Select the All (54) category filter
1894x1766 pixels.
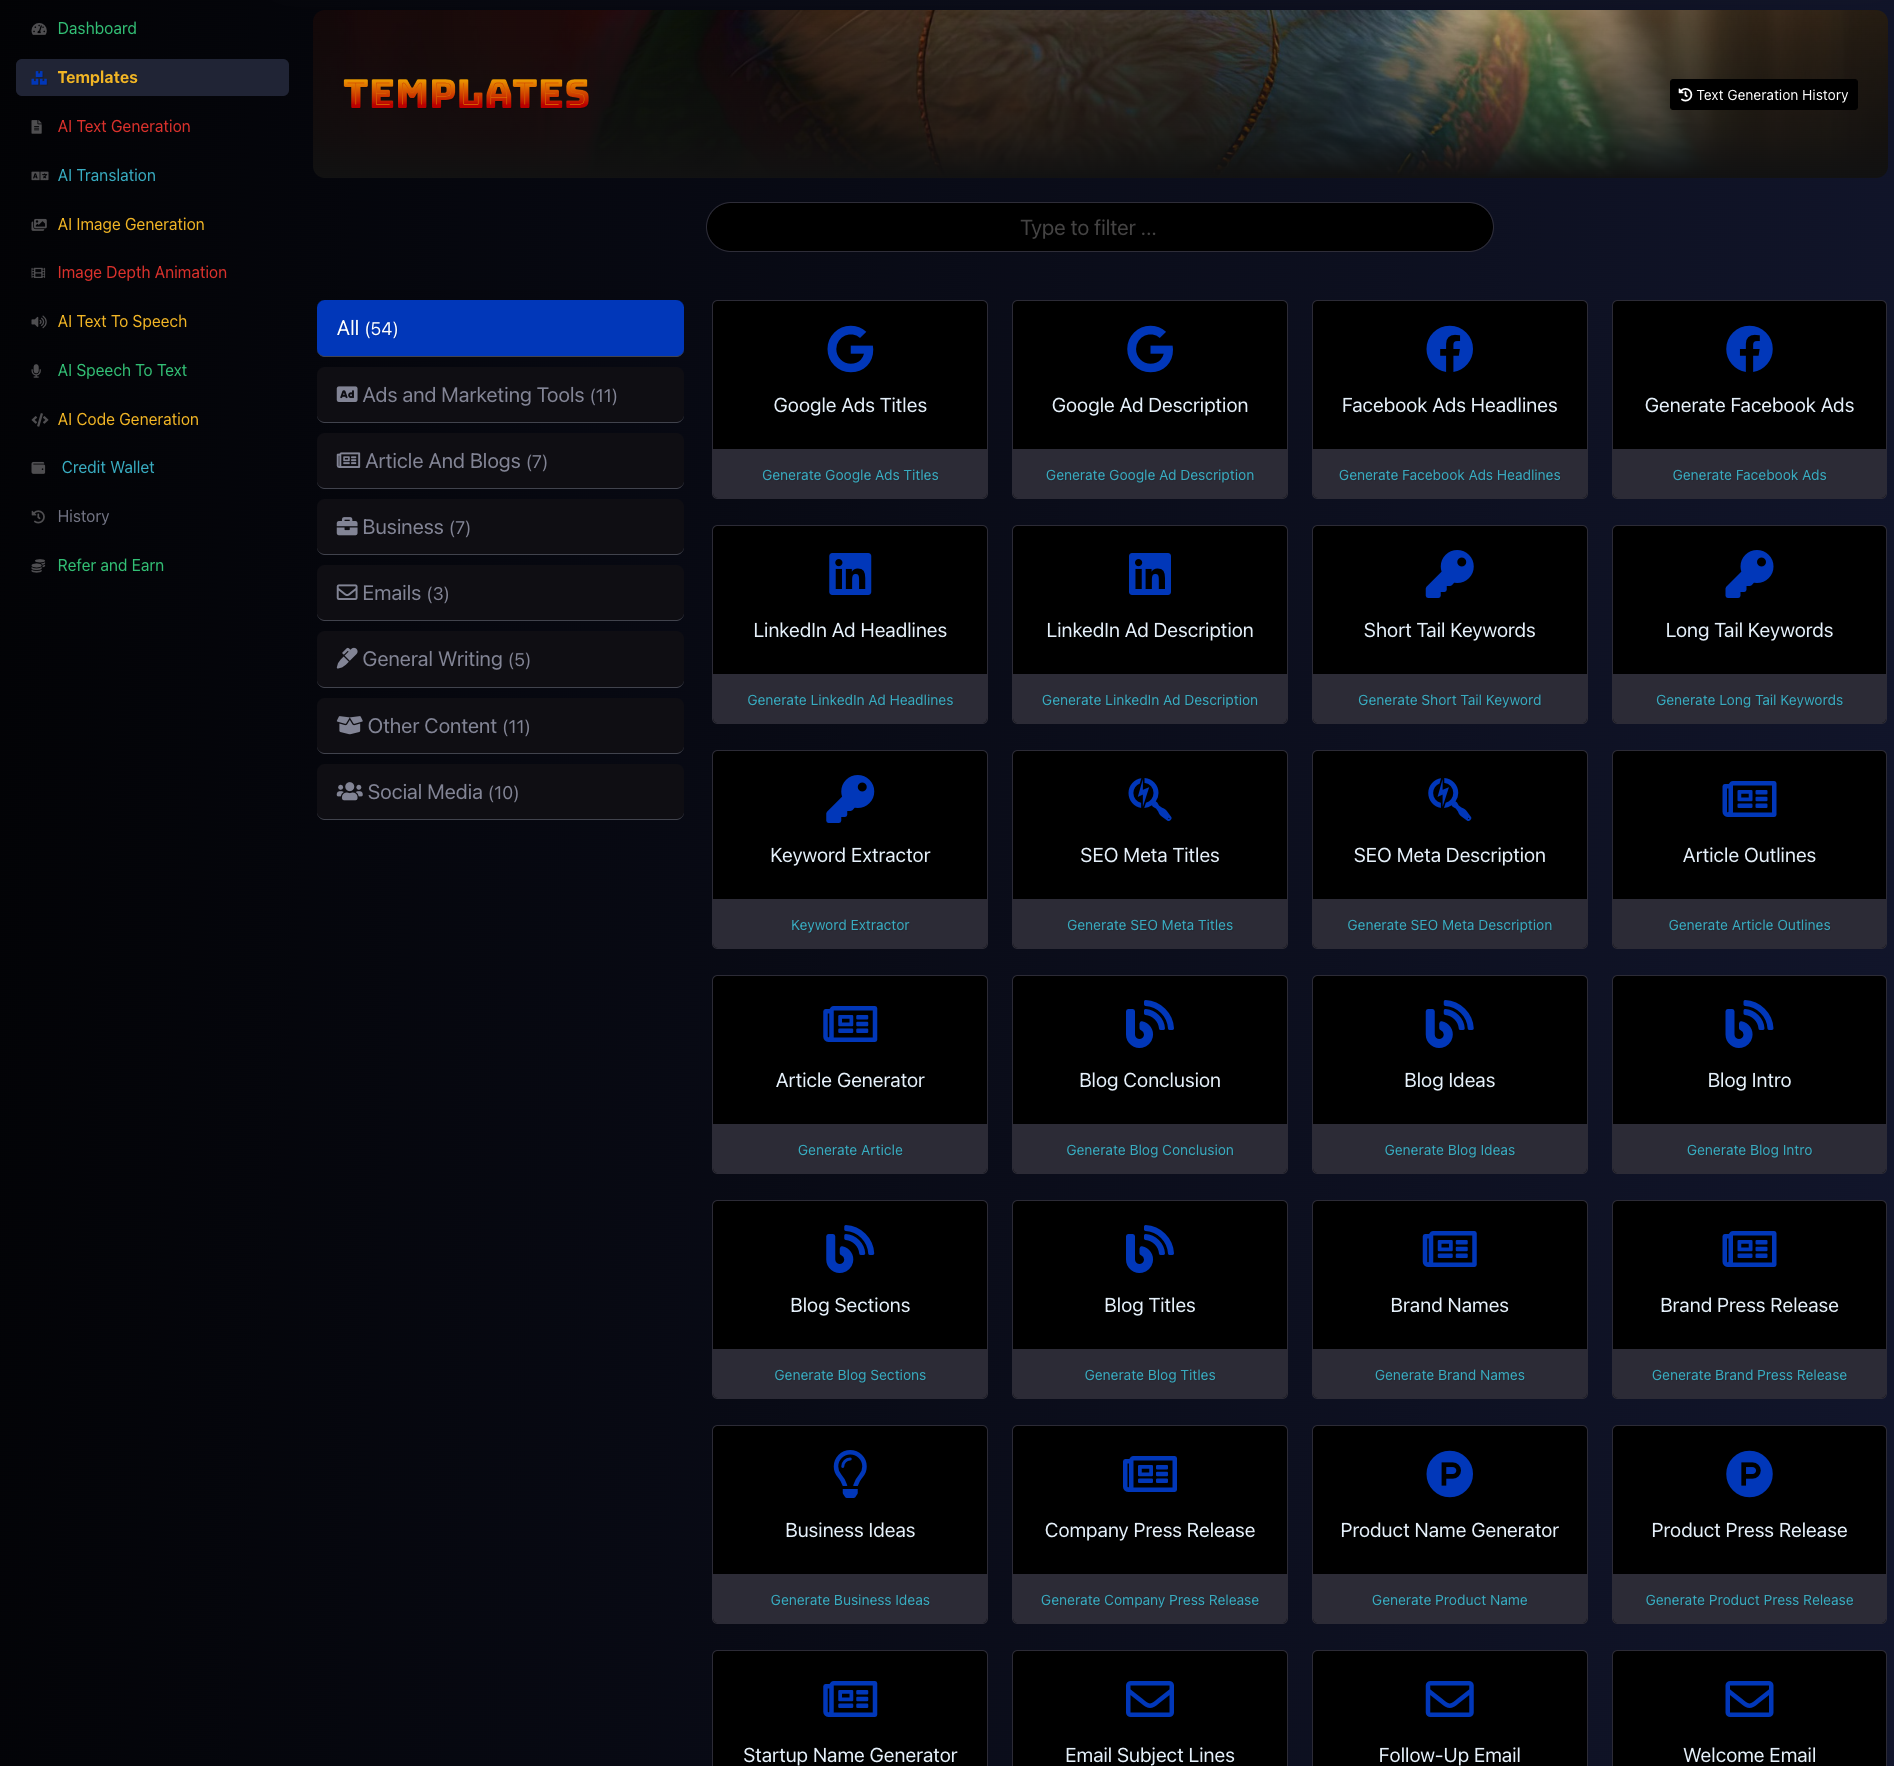500,328
